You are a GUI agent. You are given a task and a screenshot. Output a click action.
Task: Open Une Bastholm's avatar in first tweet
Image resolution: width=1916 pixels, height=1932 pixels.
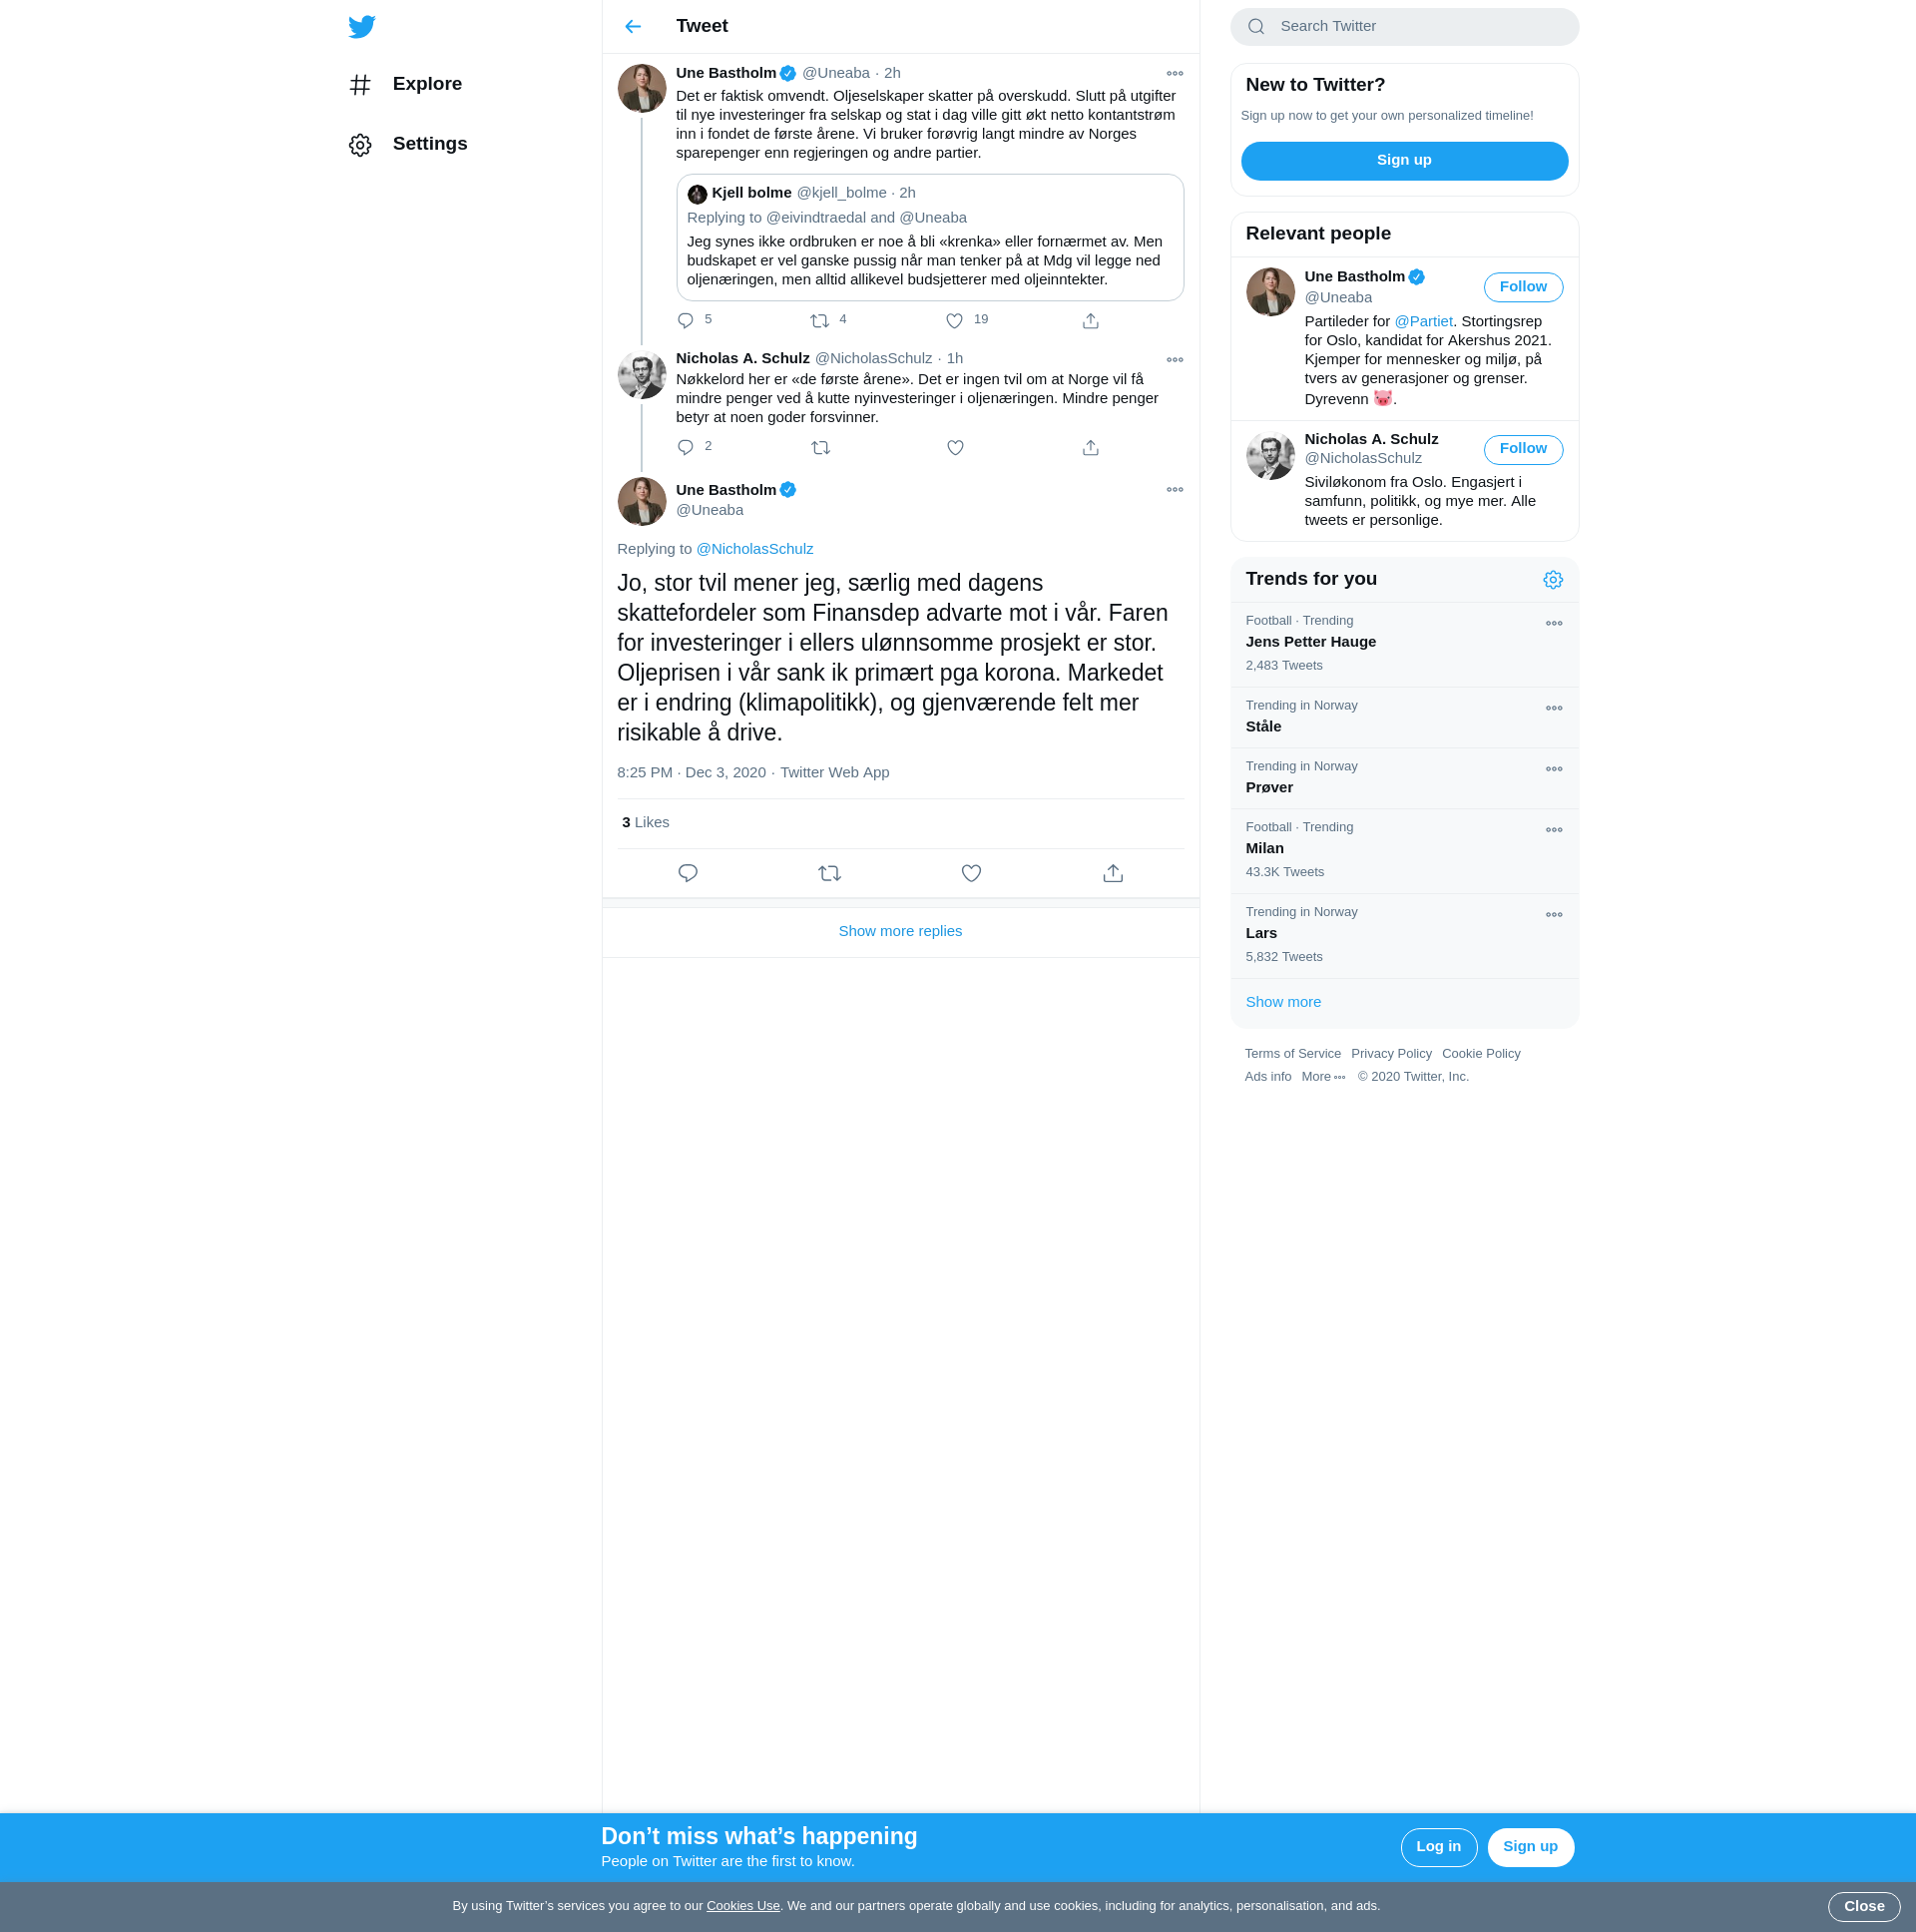[x=642, y=89]
